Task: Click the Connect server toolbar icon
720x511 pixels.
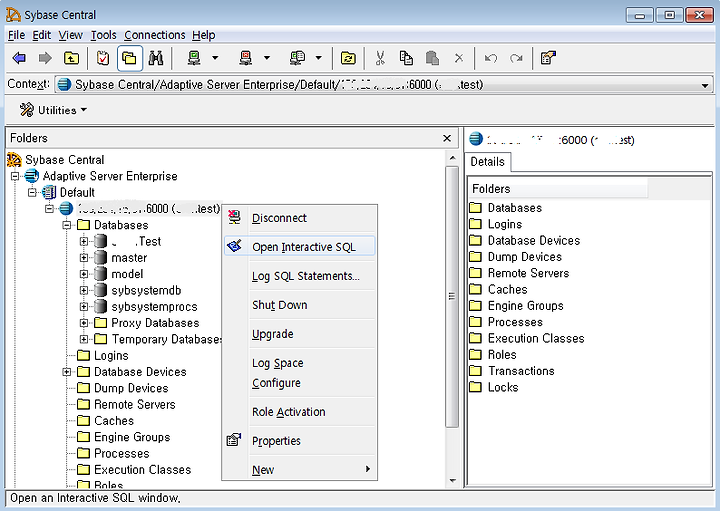Action: 194,58
